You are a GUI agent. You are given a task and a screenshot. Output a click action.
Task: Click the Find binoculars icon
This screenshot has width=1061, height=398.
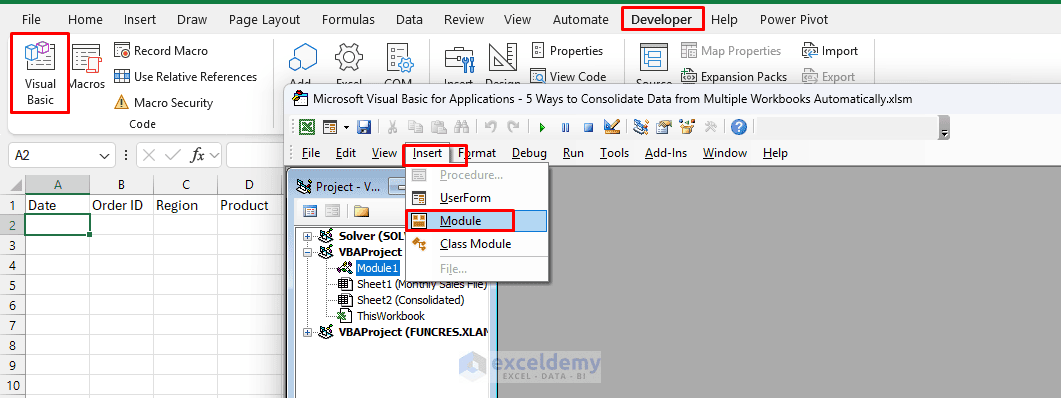coord(461,127)
